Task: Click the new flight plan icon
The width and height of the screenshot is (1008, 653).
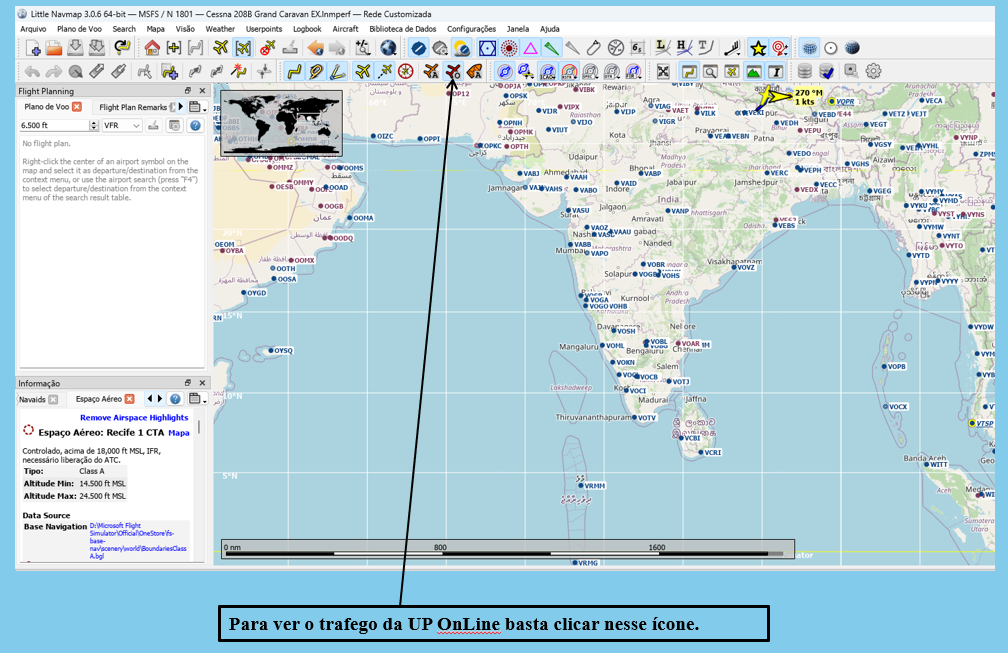Action: point(33,48)
